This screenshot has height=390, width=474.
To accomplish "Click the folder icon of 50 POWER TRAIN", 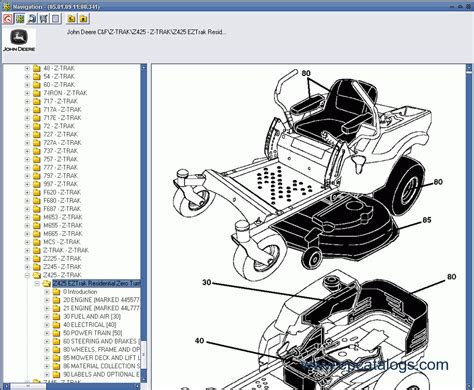I will (x=56, y=333).
